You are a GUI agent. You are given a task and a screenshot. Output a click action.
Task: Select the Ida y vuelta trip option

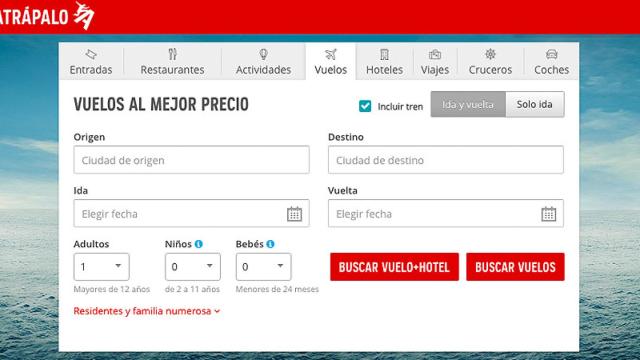(468, 104)
